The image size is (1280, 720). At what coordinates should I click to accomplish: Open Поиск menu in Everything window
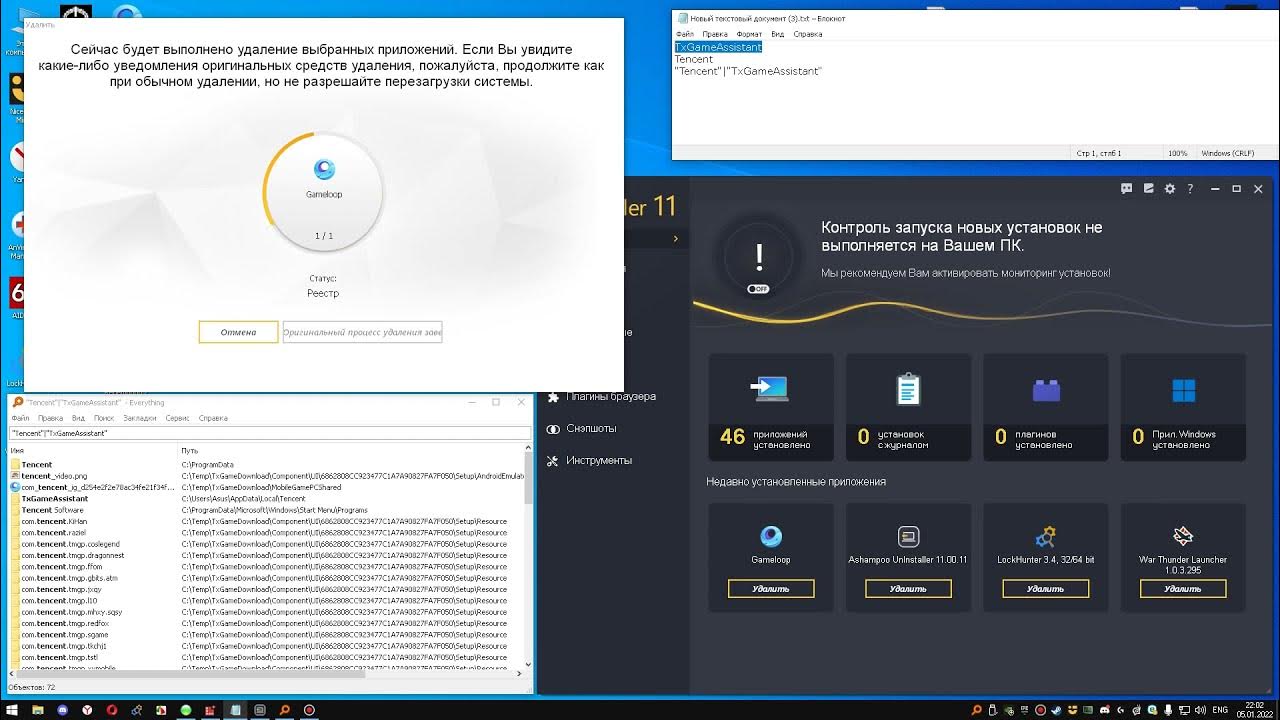coord(103,418)
